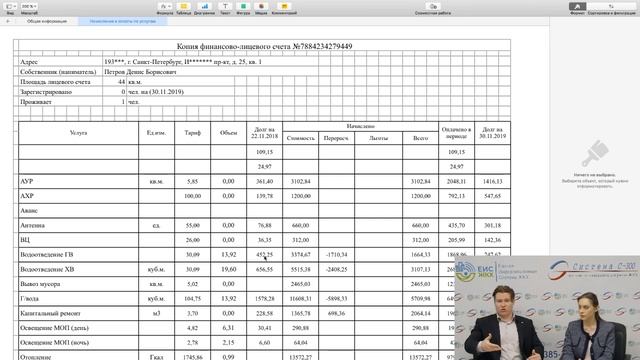Insert a shape with Фигура icon
This screenshot has height=360, width=640.
(x=243, y=7)
